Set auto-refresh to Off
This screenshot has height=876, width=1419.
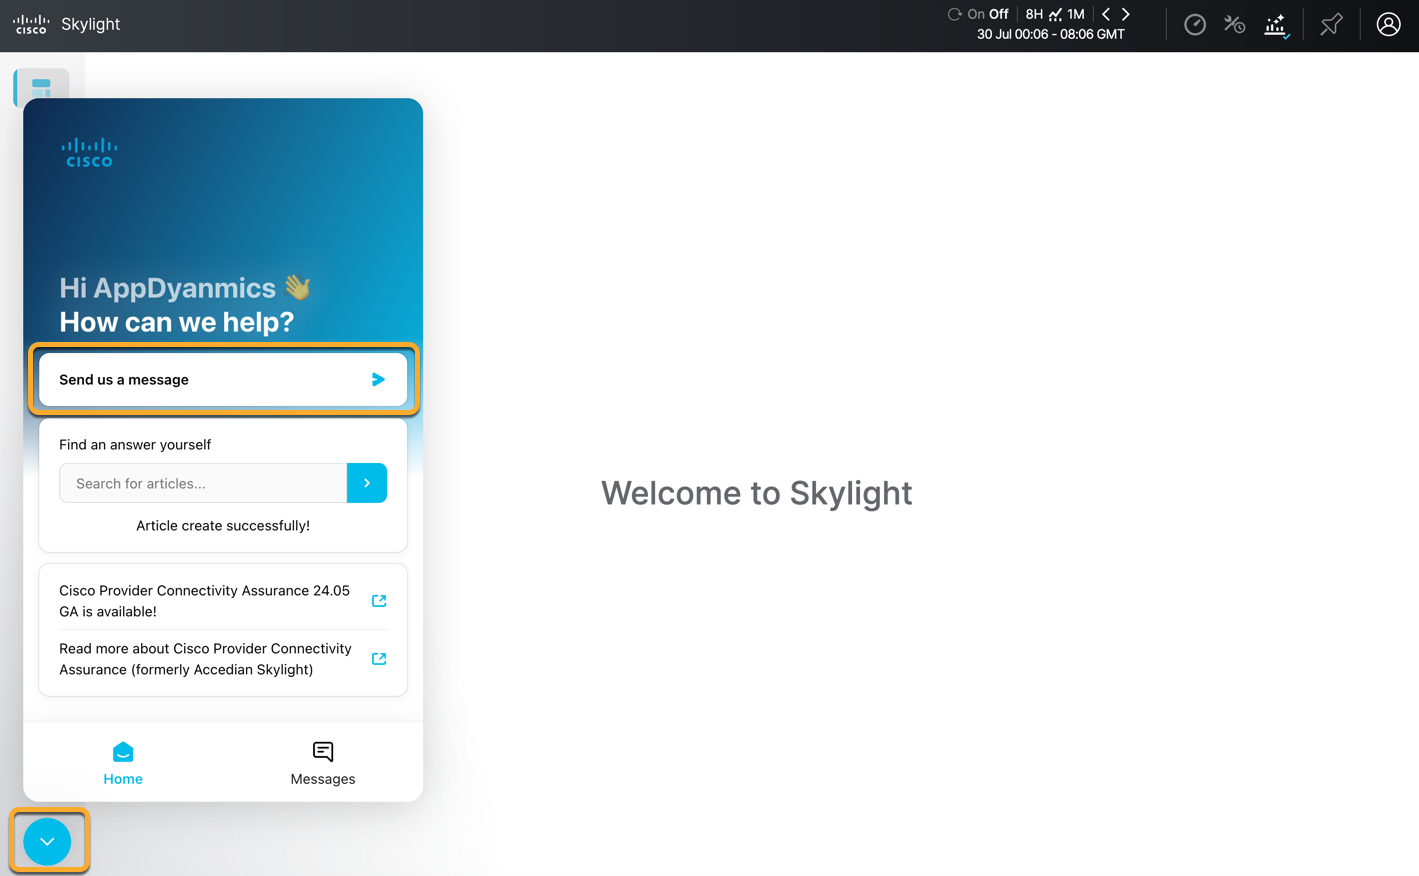click(x=999, y=14)
